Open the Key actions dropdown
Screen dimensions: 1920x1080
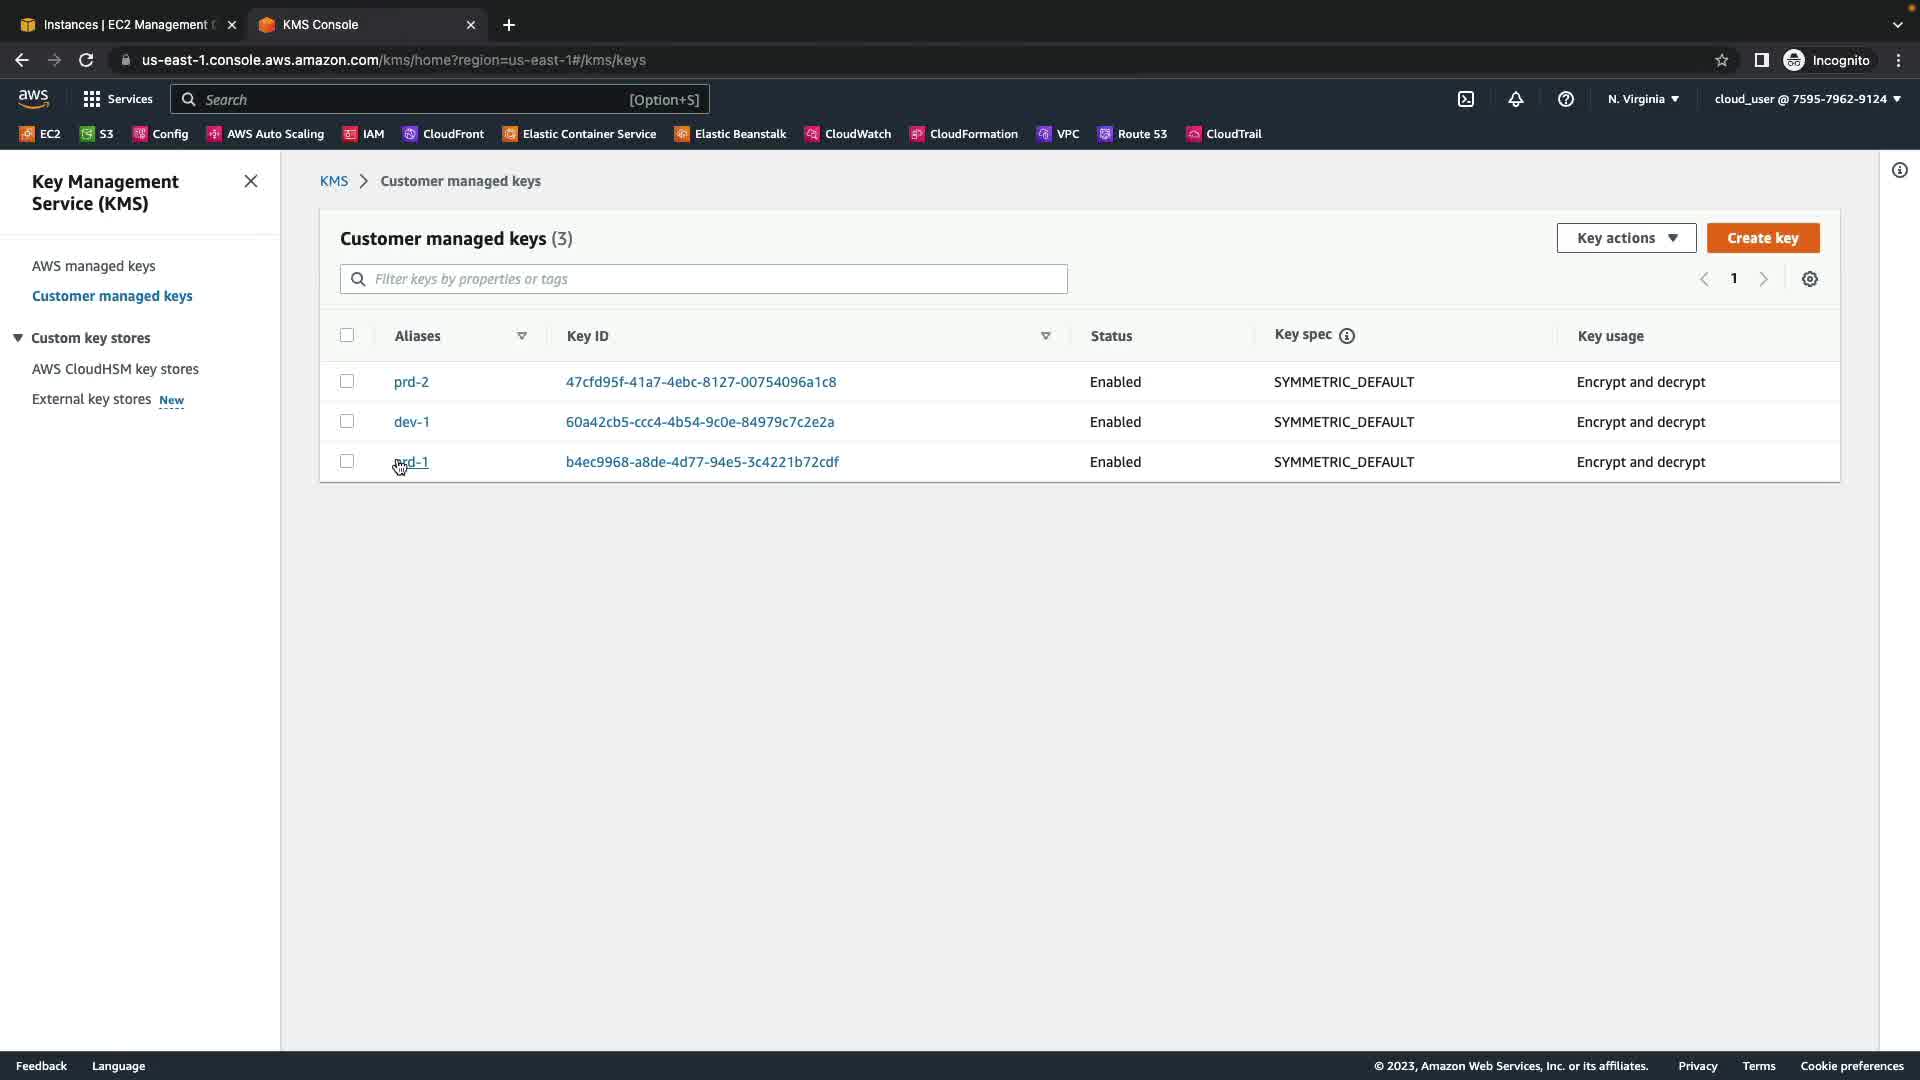point(1626,238)
